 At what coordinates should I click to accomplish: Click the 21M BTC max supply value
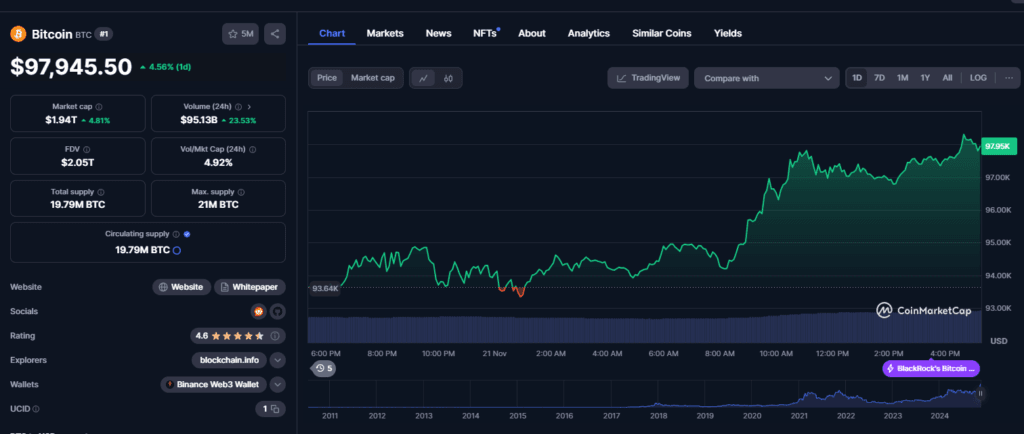[x=218, y=205]
